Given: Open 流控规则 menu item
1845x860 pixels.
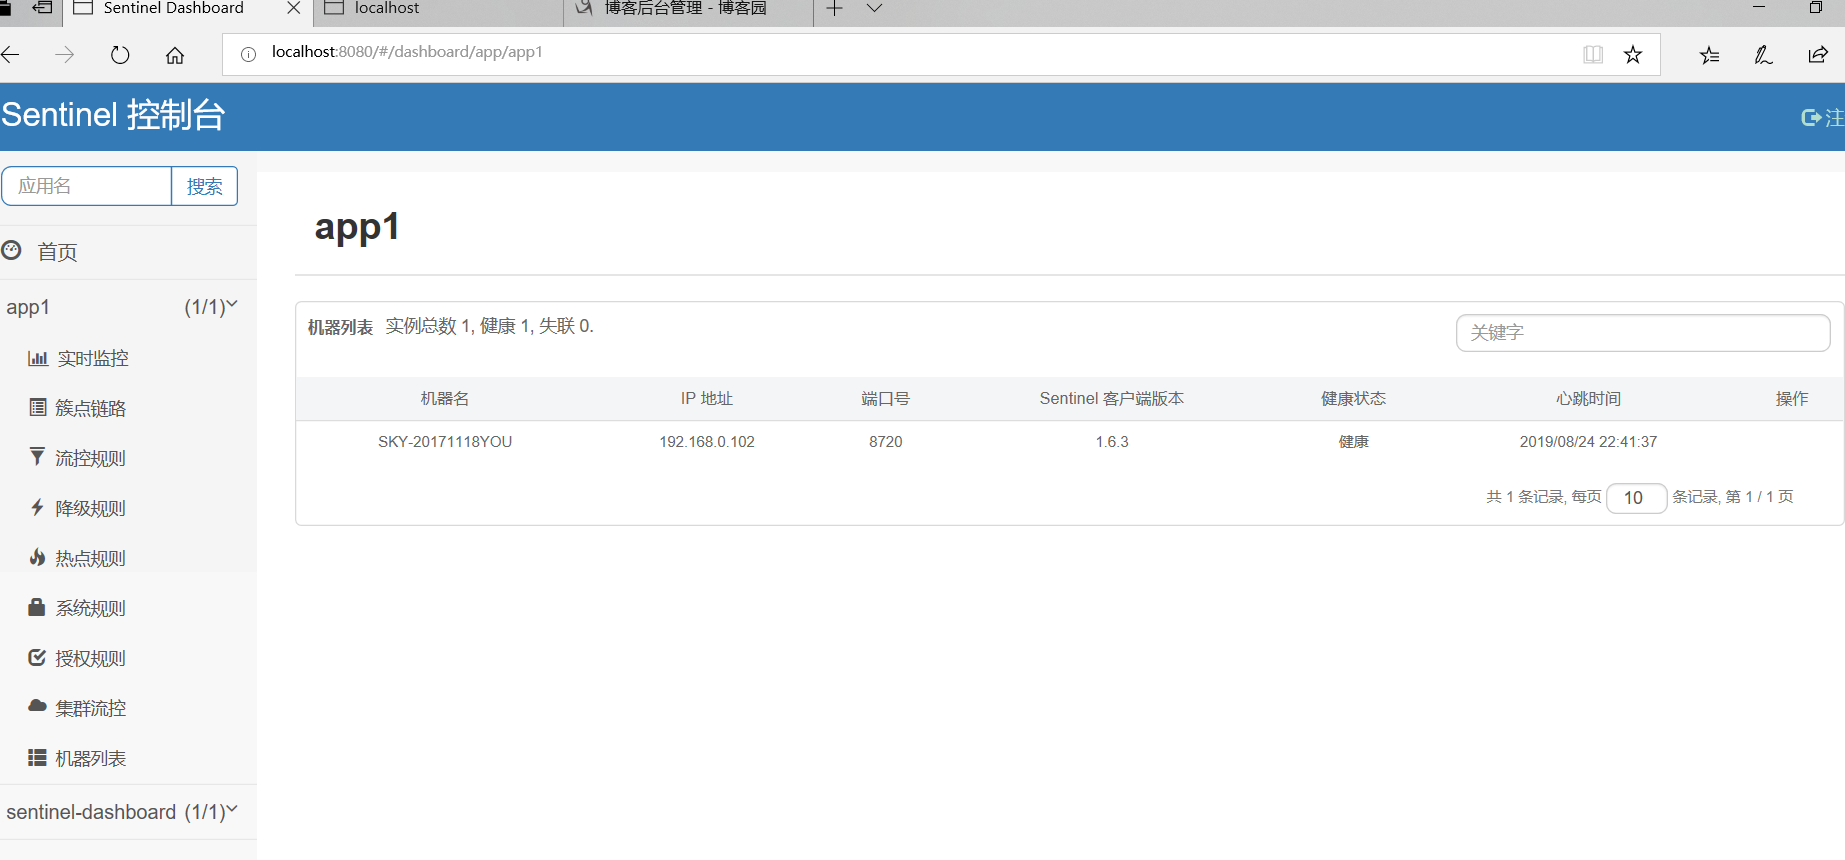Looking at the screenshot, I should pos(91,458).
